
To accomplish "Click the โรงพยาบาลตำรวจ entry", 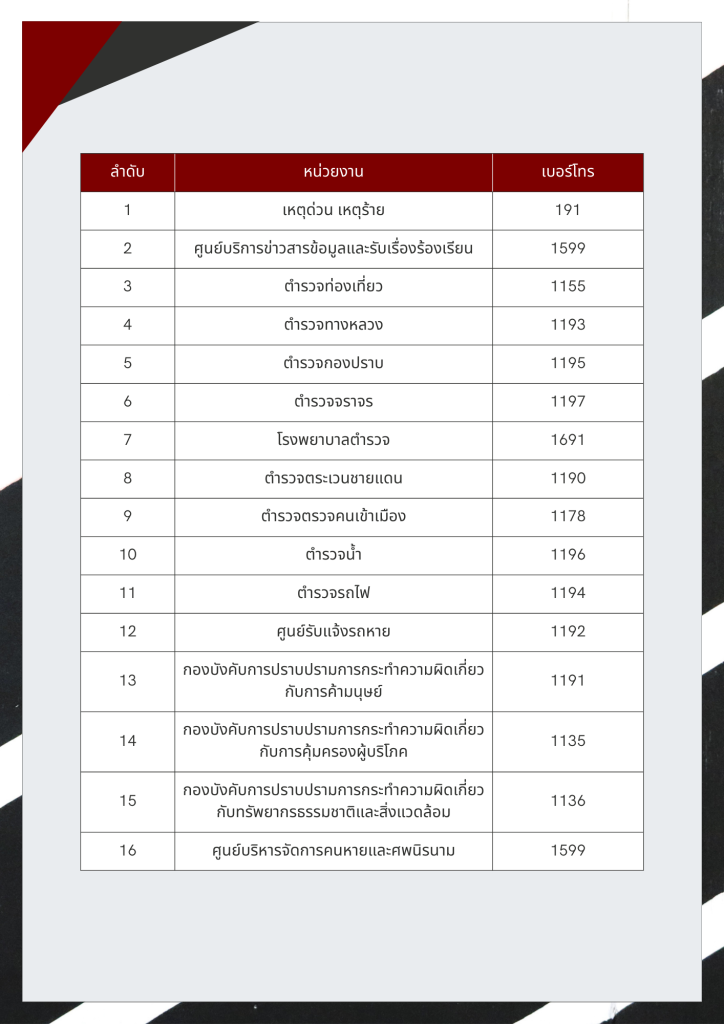I will pos(333,440).
